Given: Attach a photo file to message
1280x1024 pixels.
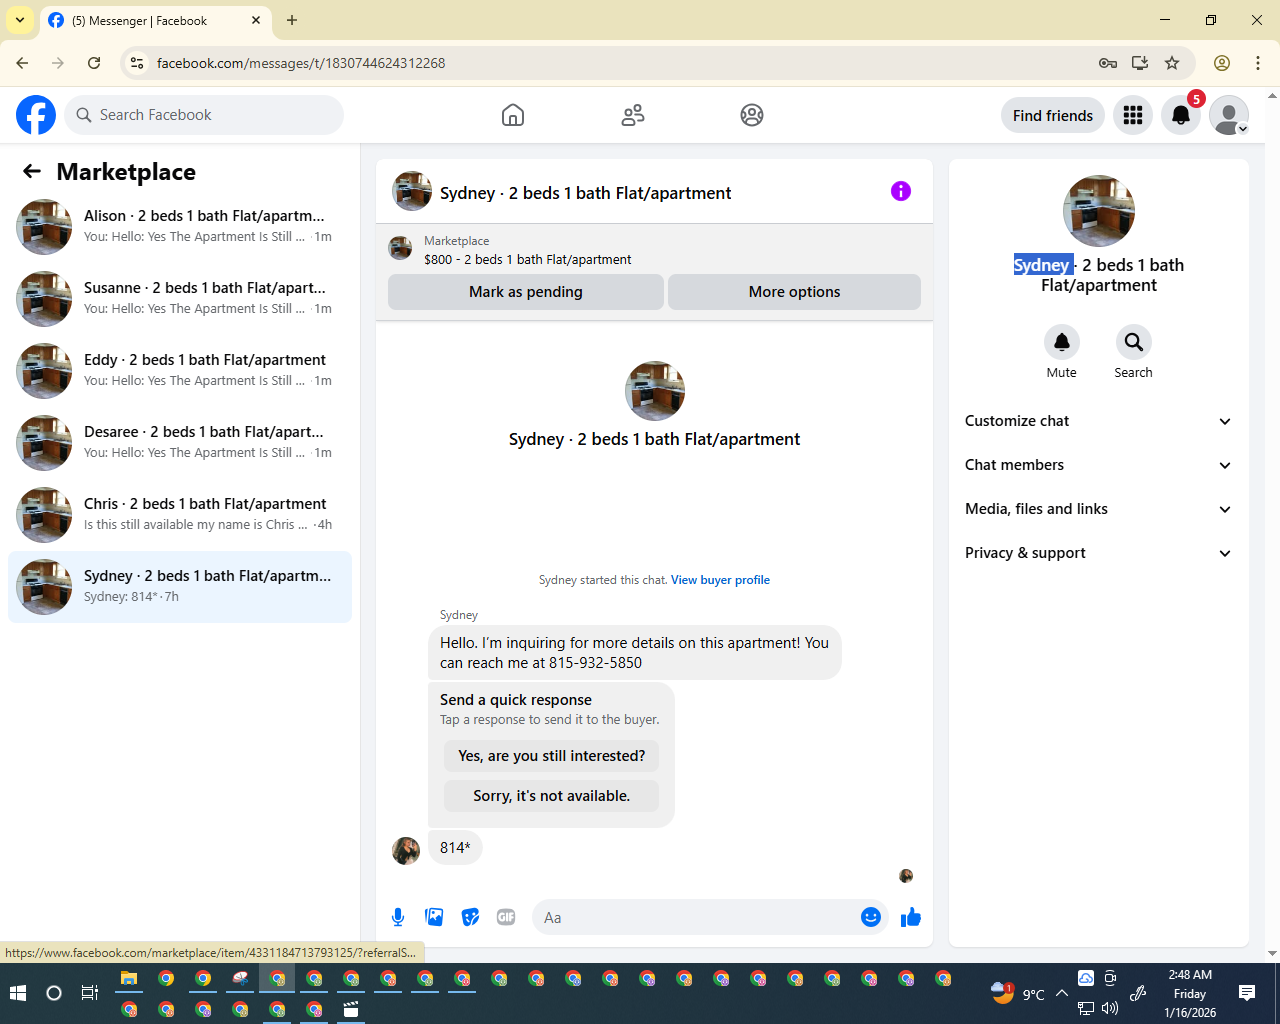Looking at the screenshot, I should pos(434,917).
